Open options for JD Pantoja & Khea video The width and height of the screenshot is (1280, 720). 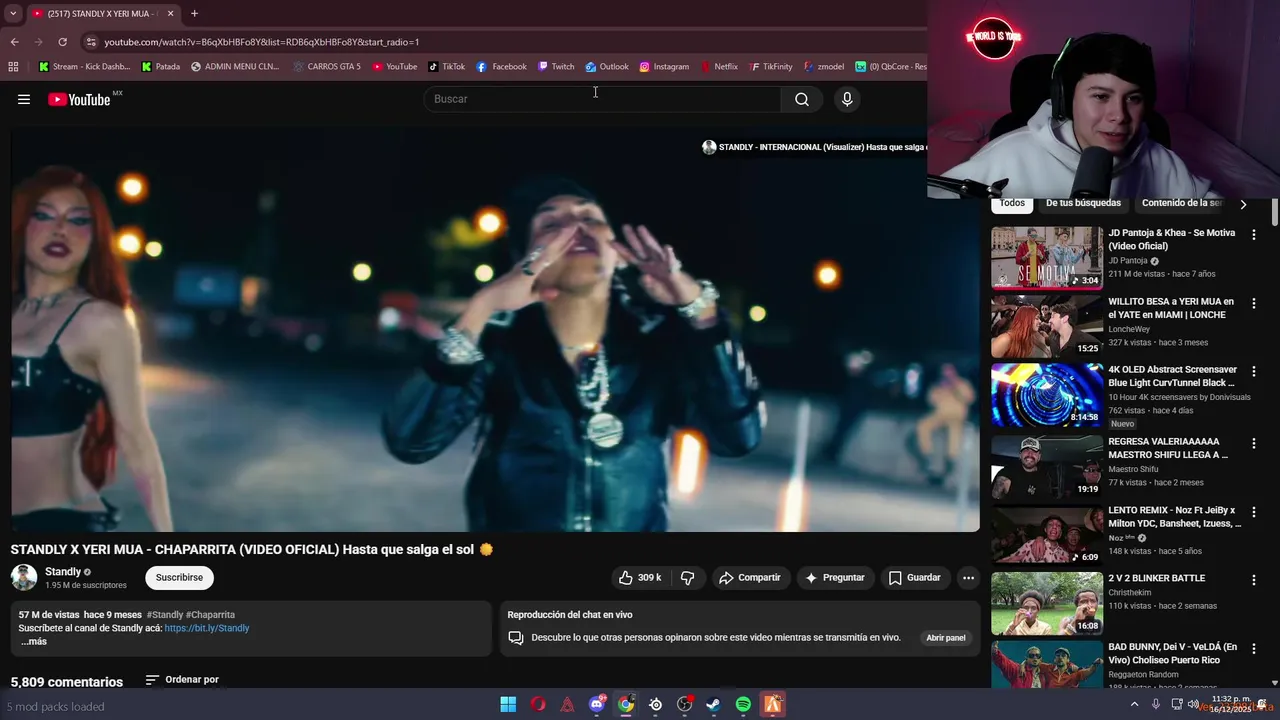[1253, 235]
